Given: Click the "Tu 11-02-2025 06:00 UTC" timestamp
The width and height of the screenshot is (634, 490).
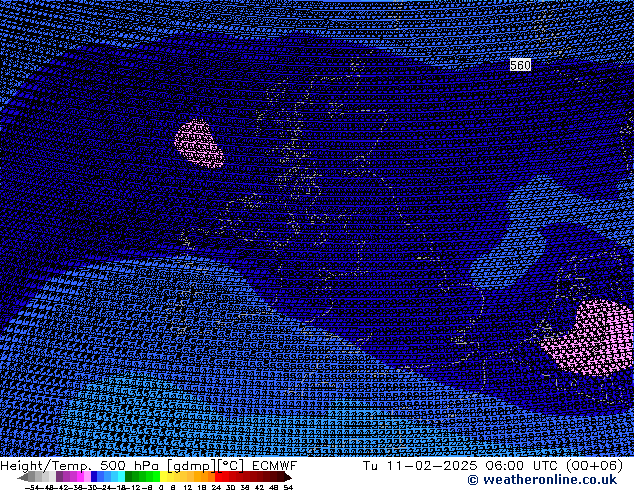Looking at the screenshot, I should 460,466.
